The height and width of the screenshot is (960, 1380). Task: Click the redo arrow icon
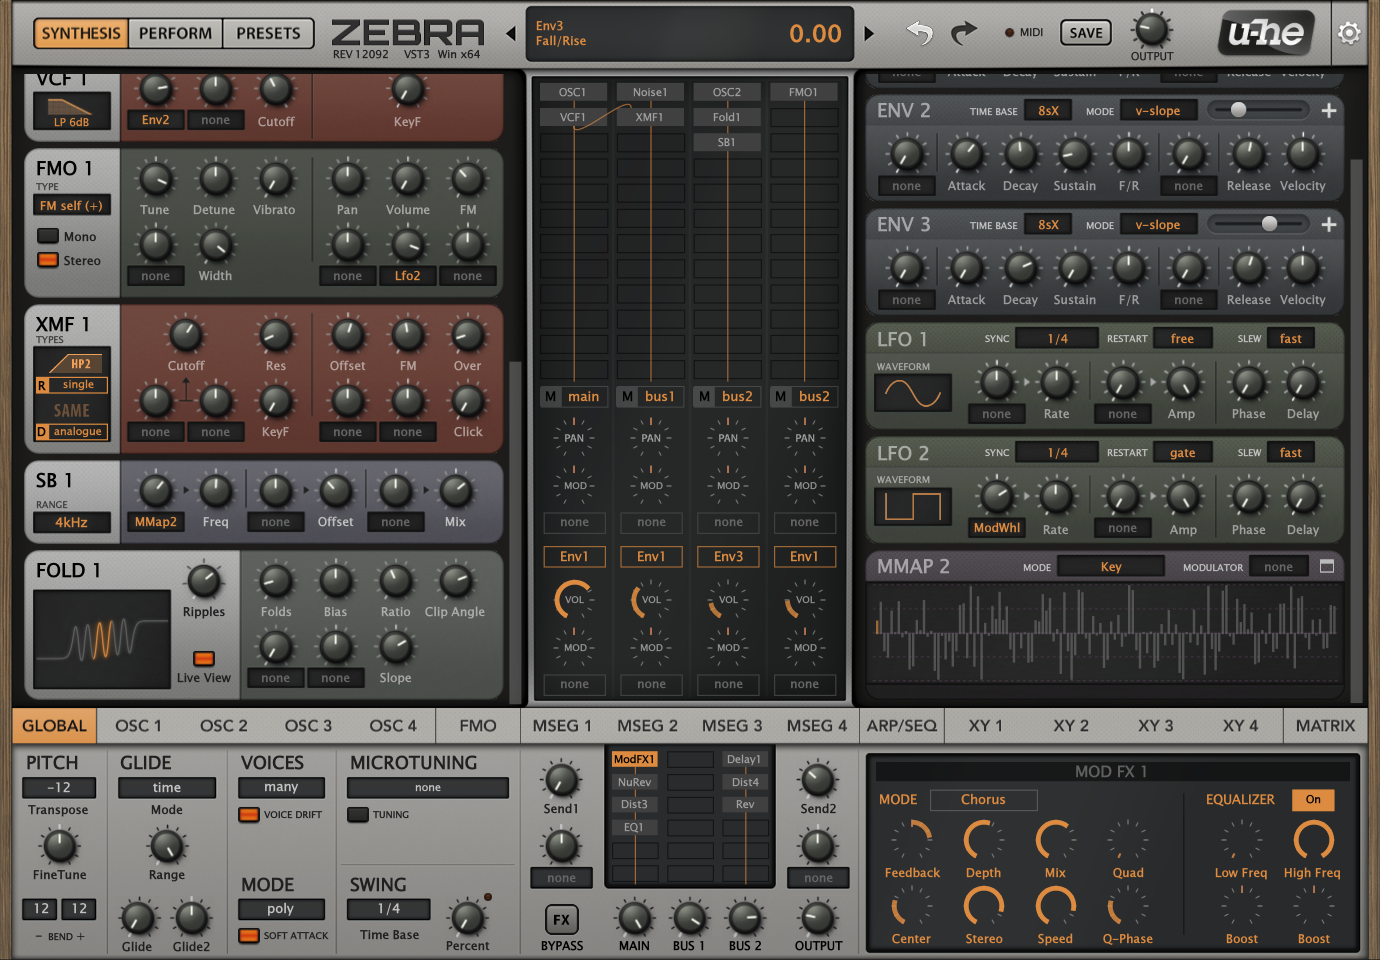pos(964,33)
